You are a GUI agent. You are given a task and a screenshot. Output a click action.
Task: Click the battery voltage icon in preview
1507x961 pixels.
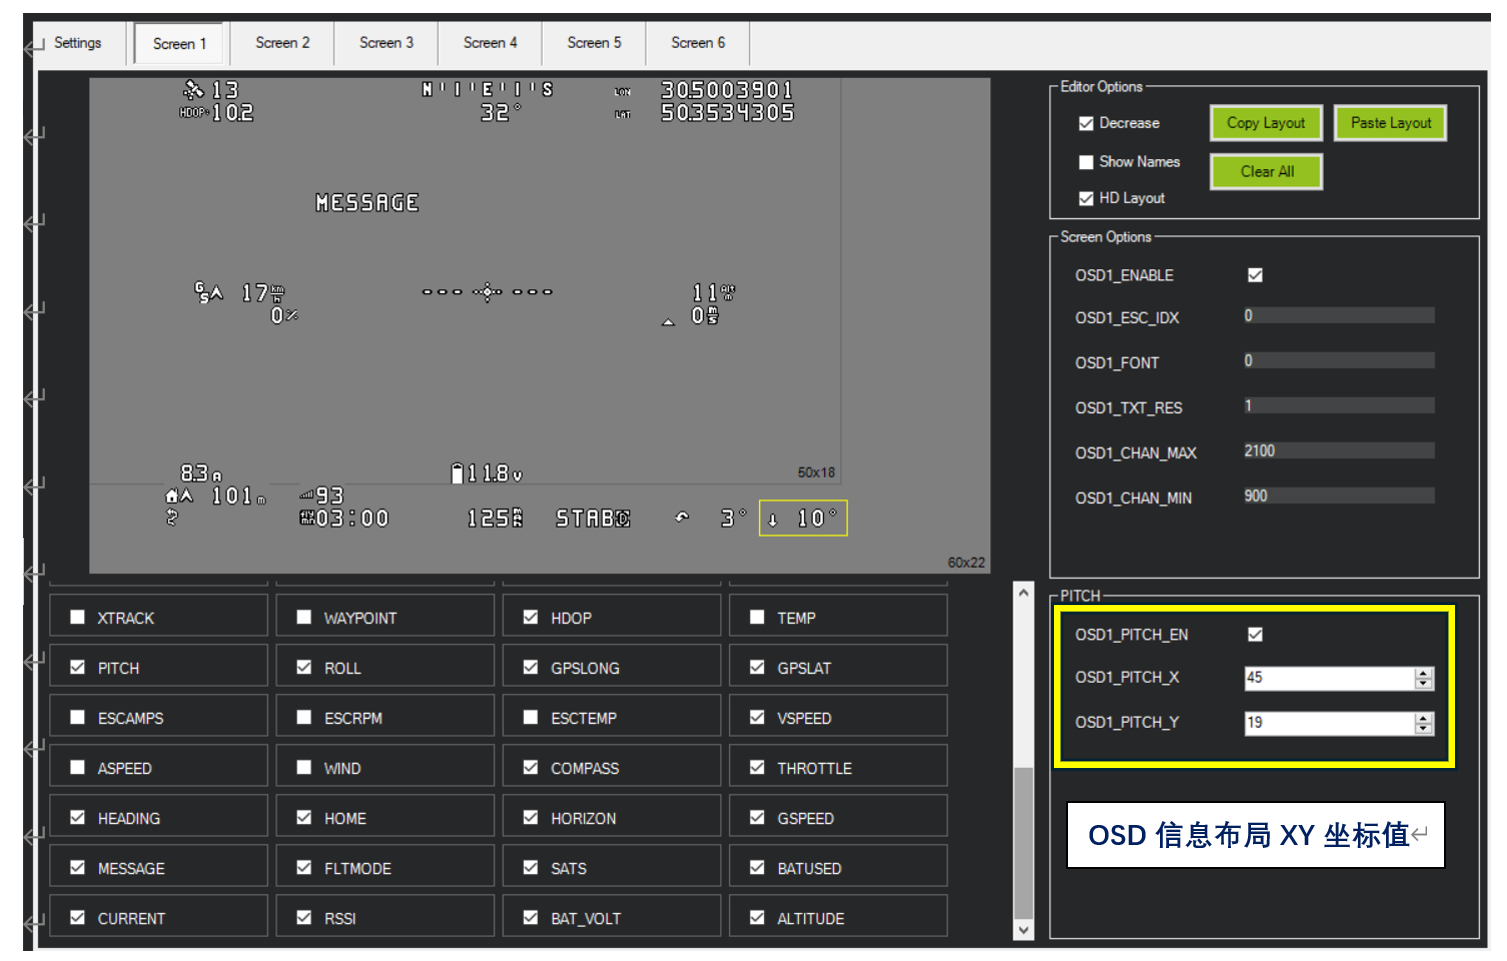tap(457, 473)
